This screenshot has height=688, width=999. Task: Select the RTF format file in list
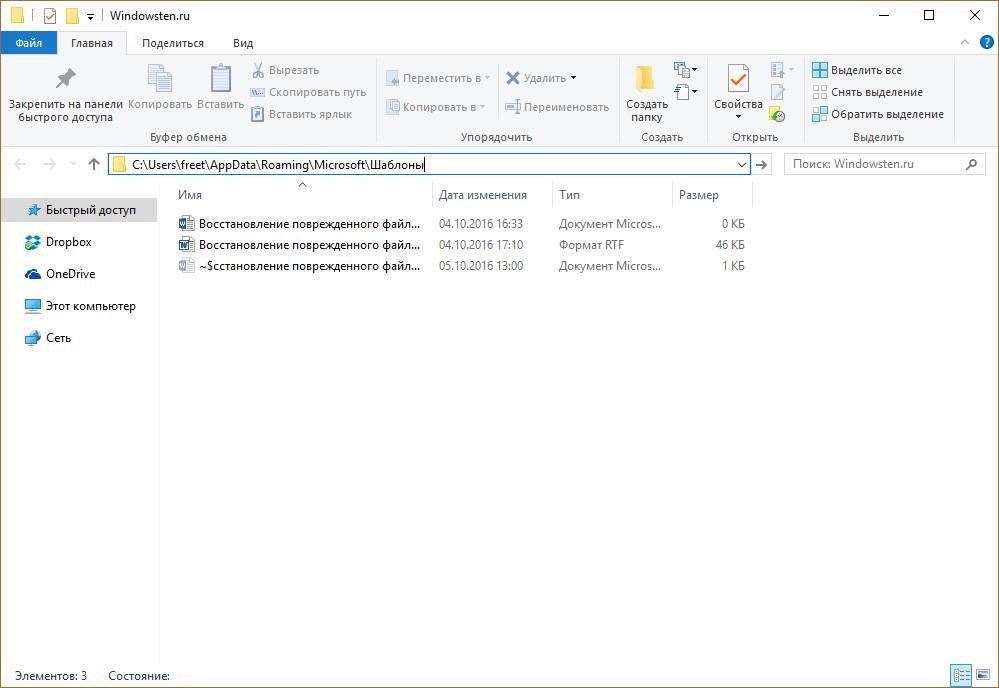[309, 245]
